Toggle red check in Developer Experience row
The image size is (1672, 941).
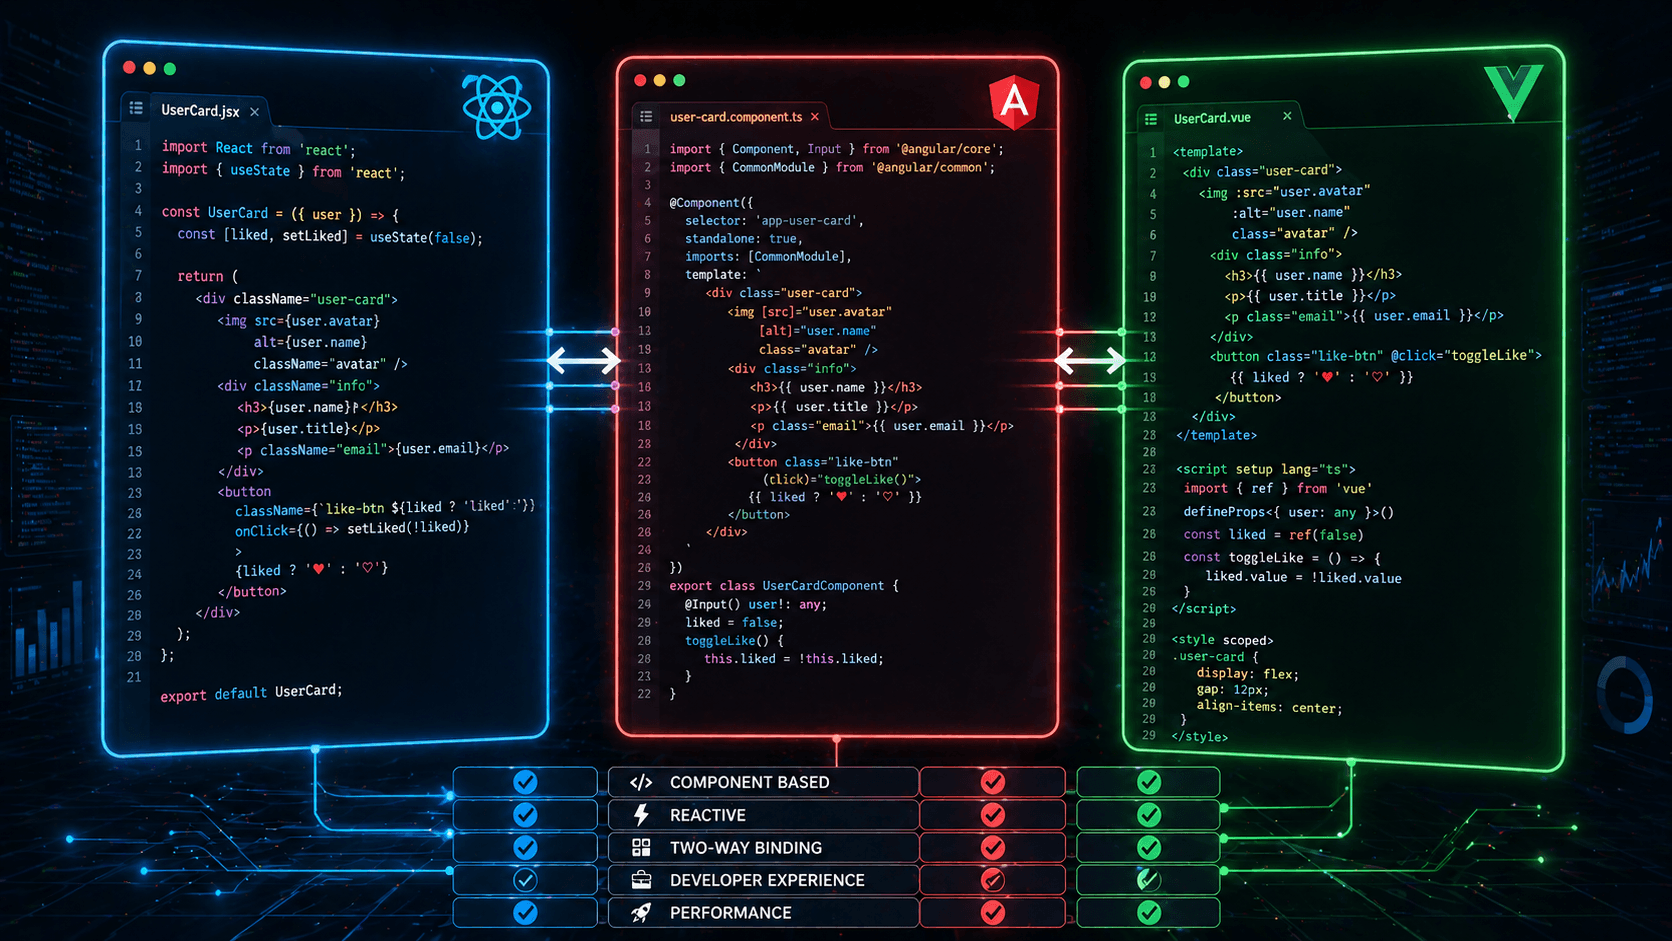coord(992,880)
